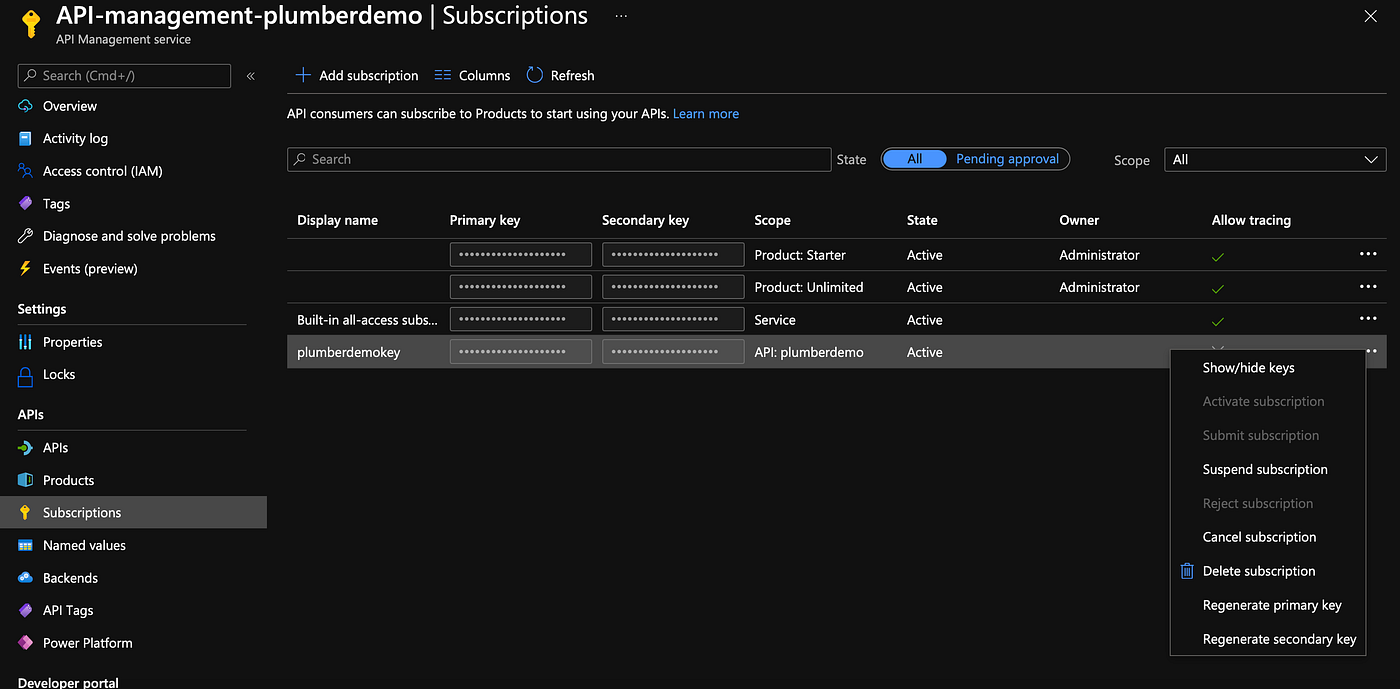The height and width of the screenshot is (689, 1400).
Task: Open more options for Service scope row
Action: [1368, 319]
